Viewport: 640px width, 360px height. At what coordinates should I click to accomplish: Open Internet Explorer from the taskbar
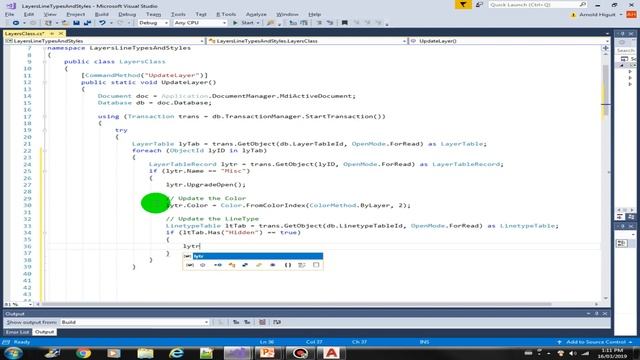(x=176, y=353)
